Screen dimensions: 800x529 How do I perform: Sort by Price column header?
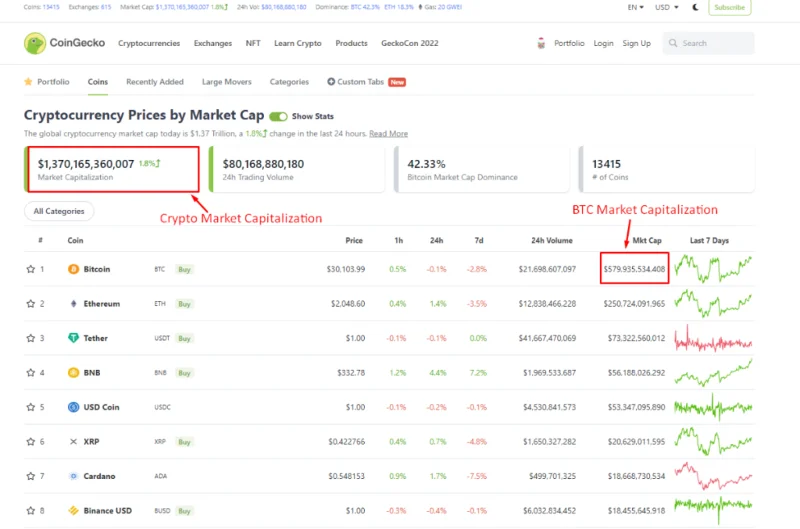354,240
